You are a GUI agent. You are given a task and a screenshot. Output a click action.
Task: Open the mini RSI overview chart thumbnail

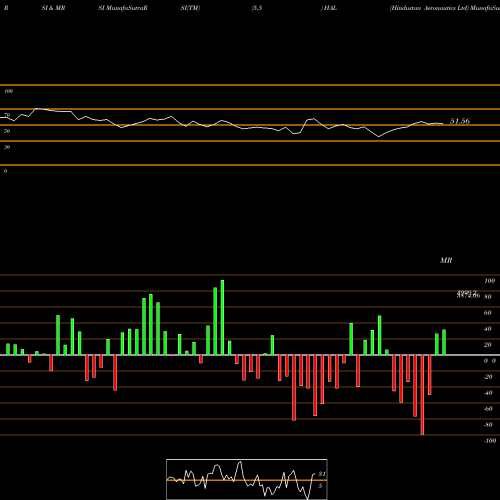pyautogui.click(x=247, y=479)
